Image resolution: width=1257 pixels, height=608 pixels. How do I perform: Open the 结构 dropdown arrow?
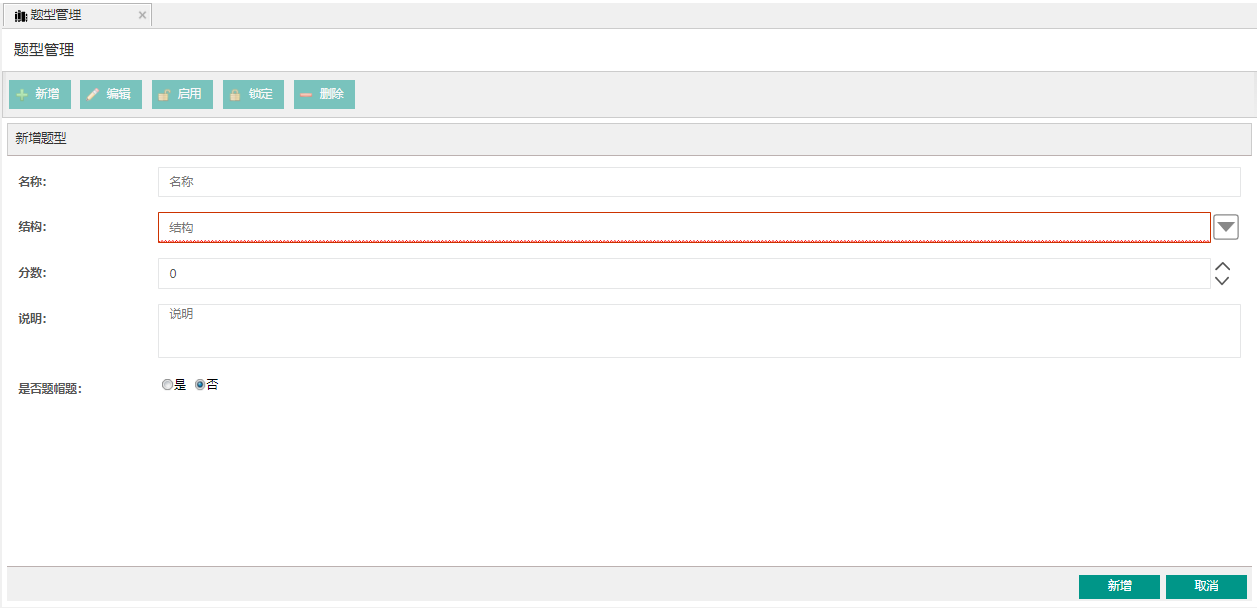click(x=1226, y=228)
